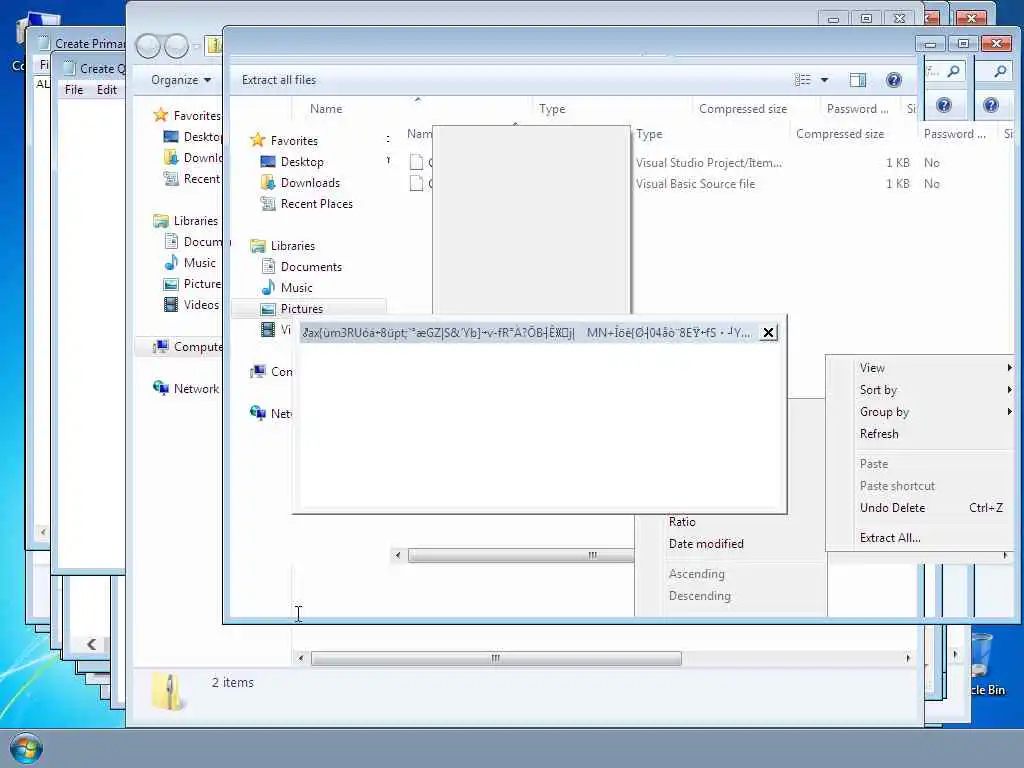
Task: Click the lower scrollbar right arrow
Action: click(x=908, y=658)
